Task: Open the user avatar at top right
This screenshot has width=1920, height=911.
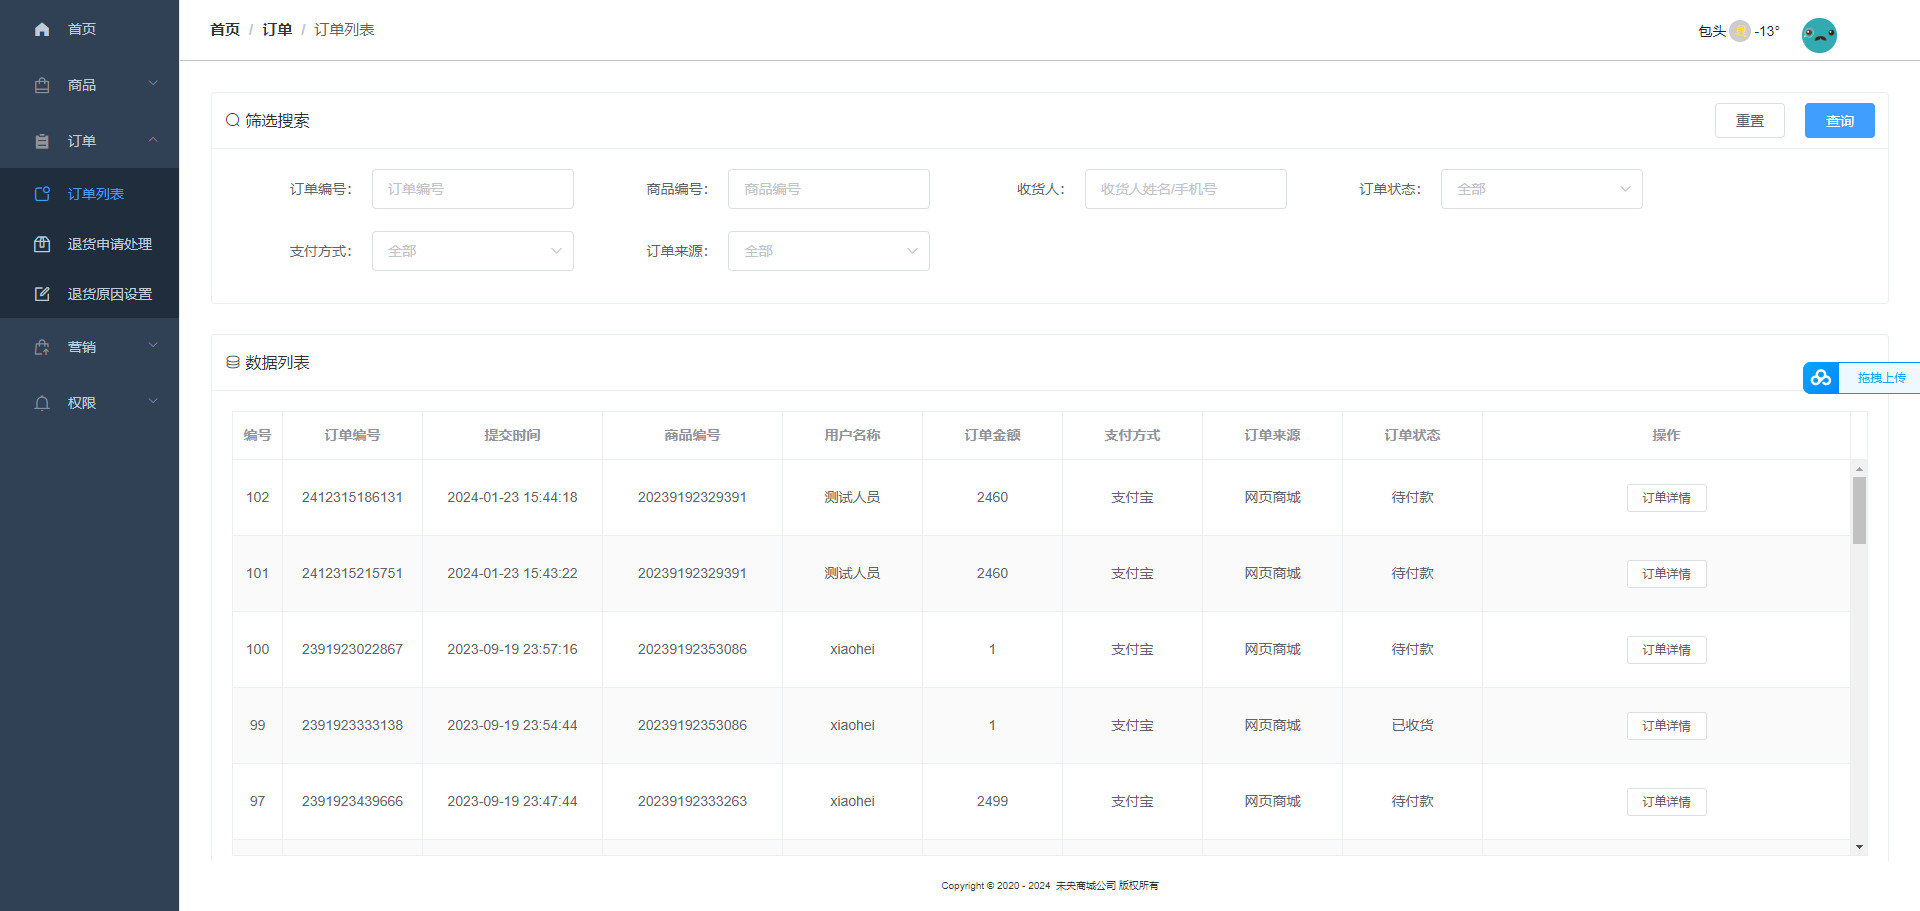Action: tap(1818, 35)
